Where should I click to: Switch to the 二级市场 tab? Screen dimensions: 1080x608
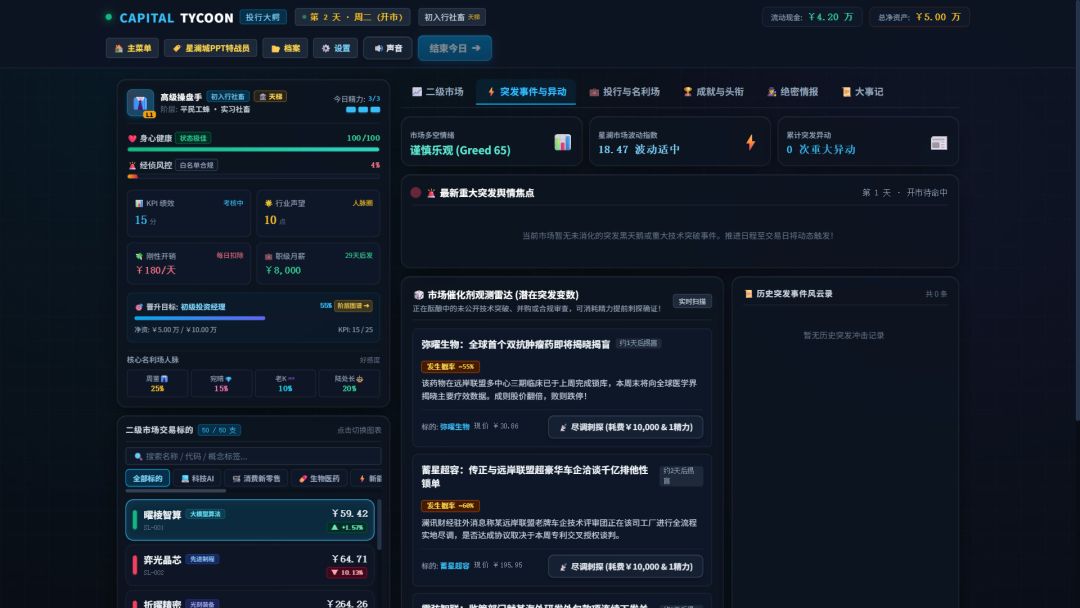(437, 92)
